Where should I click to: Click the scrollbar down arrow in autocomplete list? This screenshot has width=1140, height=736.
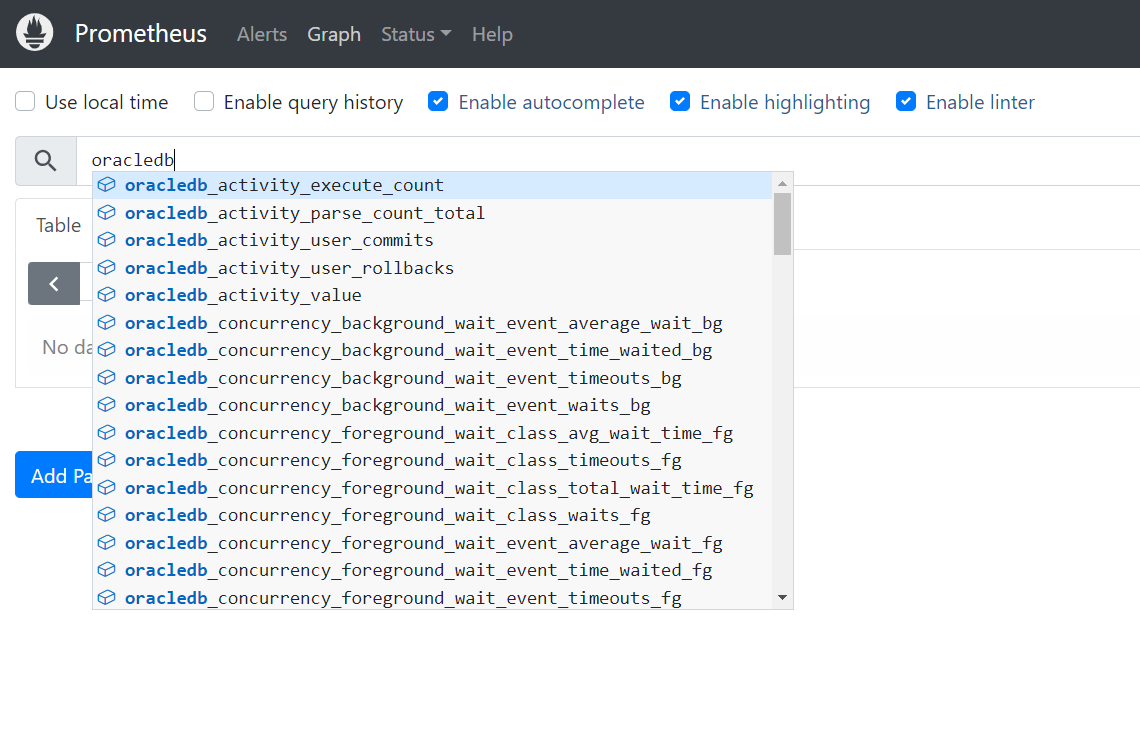point(782,598)
